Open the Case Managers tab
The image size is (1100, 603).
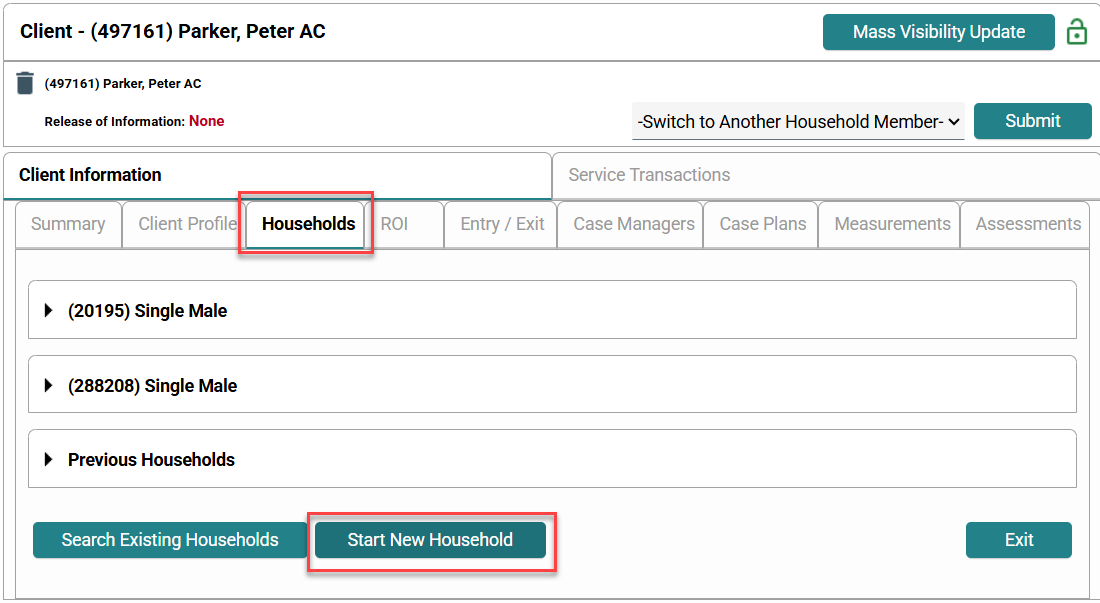[633, 224]
